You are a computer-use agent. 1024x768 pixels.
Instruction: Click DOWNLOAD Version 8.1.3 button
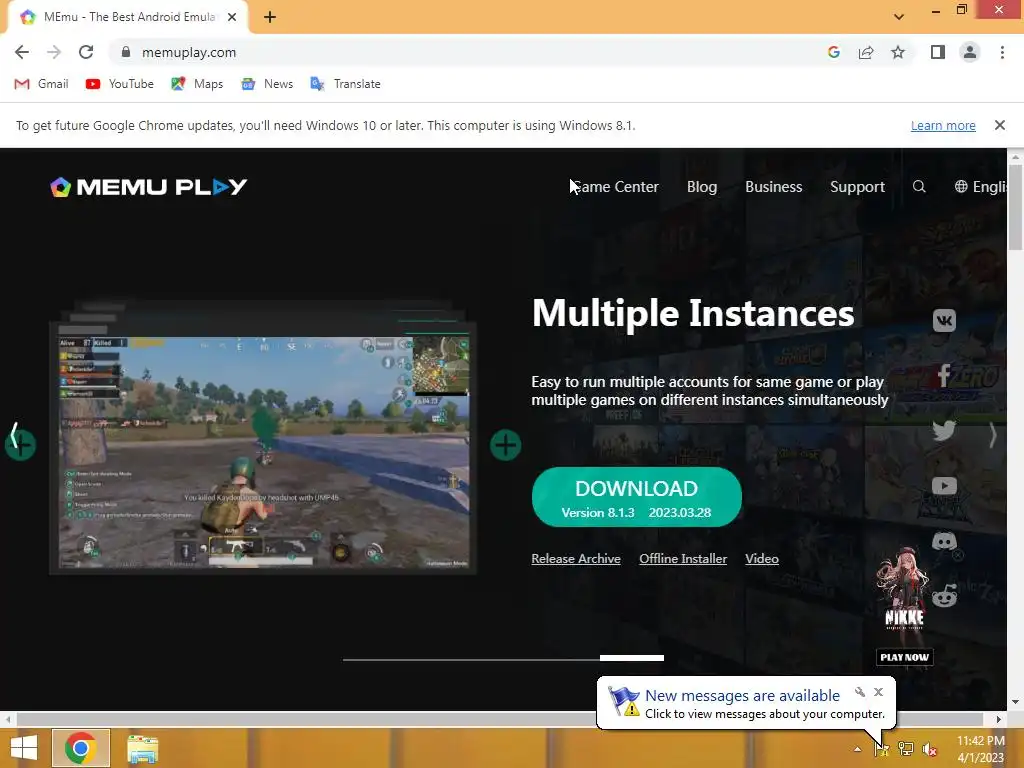(x=637, y=497)
